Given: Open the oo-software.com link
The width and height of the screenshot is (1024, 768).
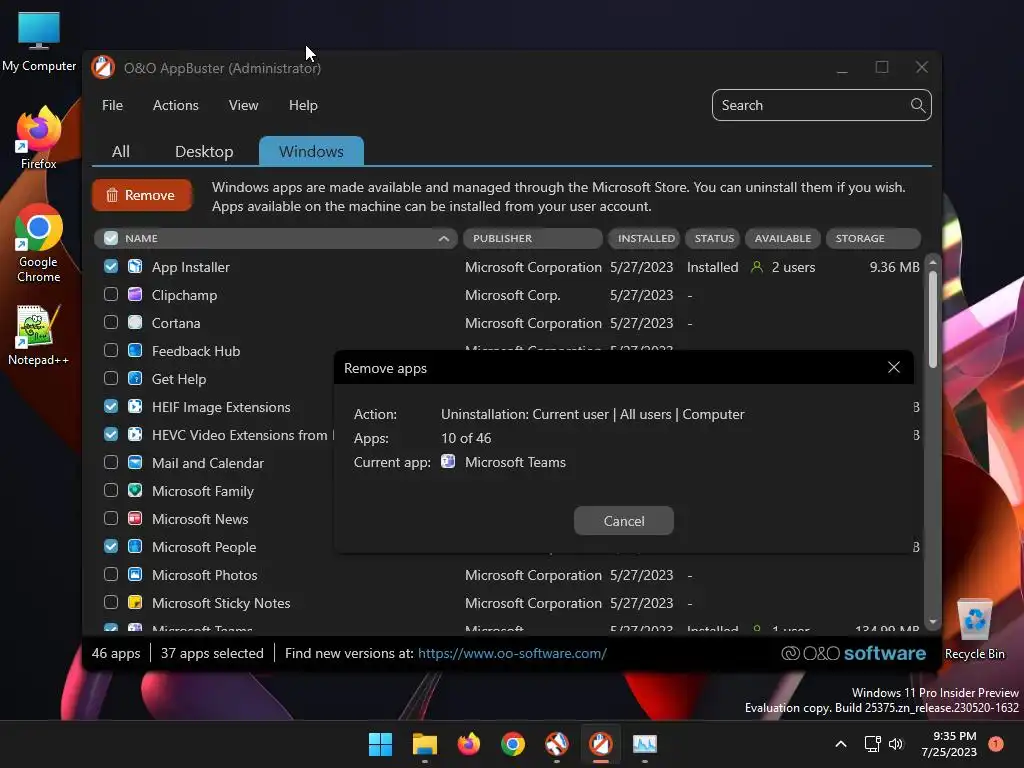Looking at the screenshot, I should coord(512,653).
